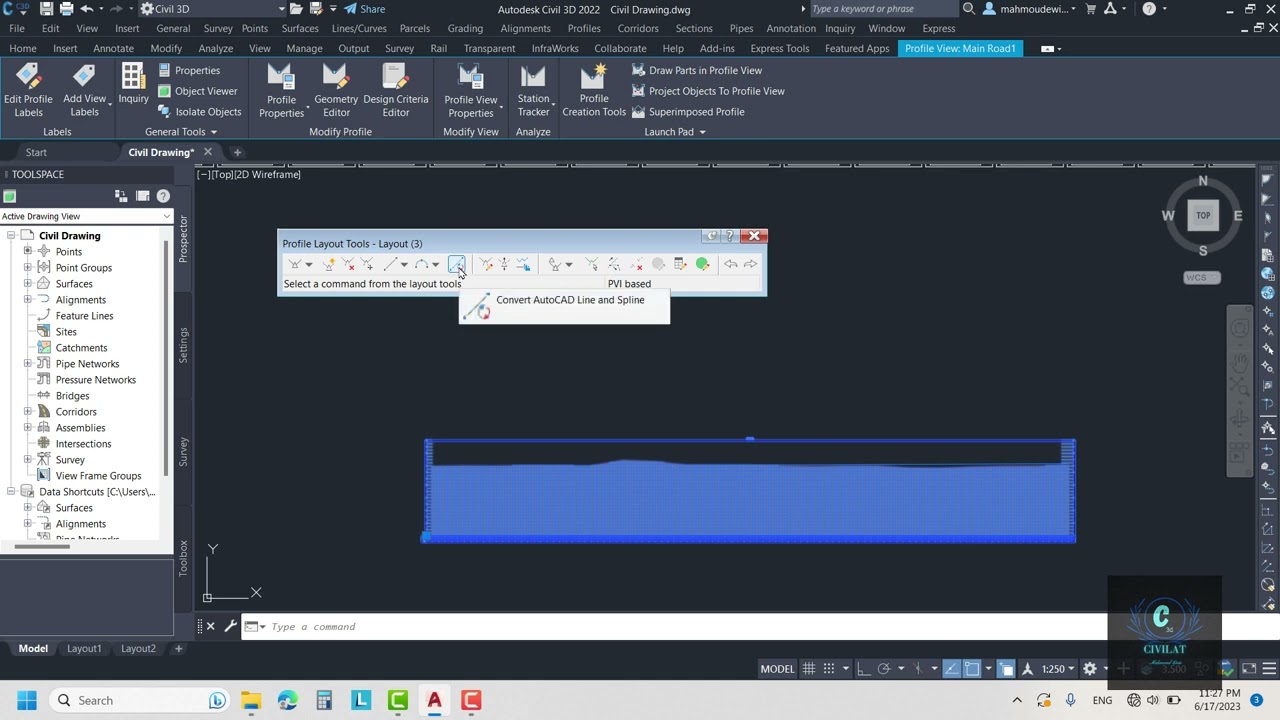Click the fixed tangent line tool

(x=391, y=264)
